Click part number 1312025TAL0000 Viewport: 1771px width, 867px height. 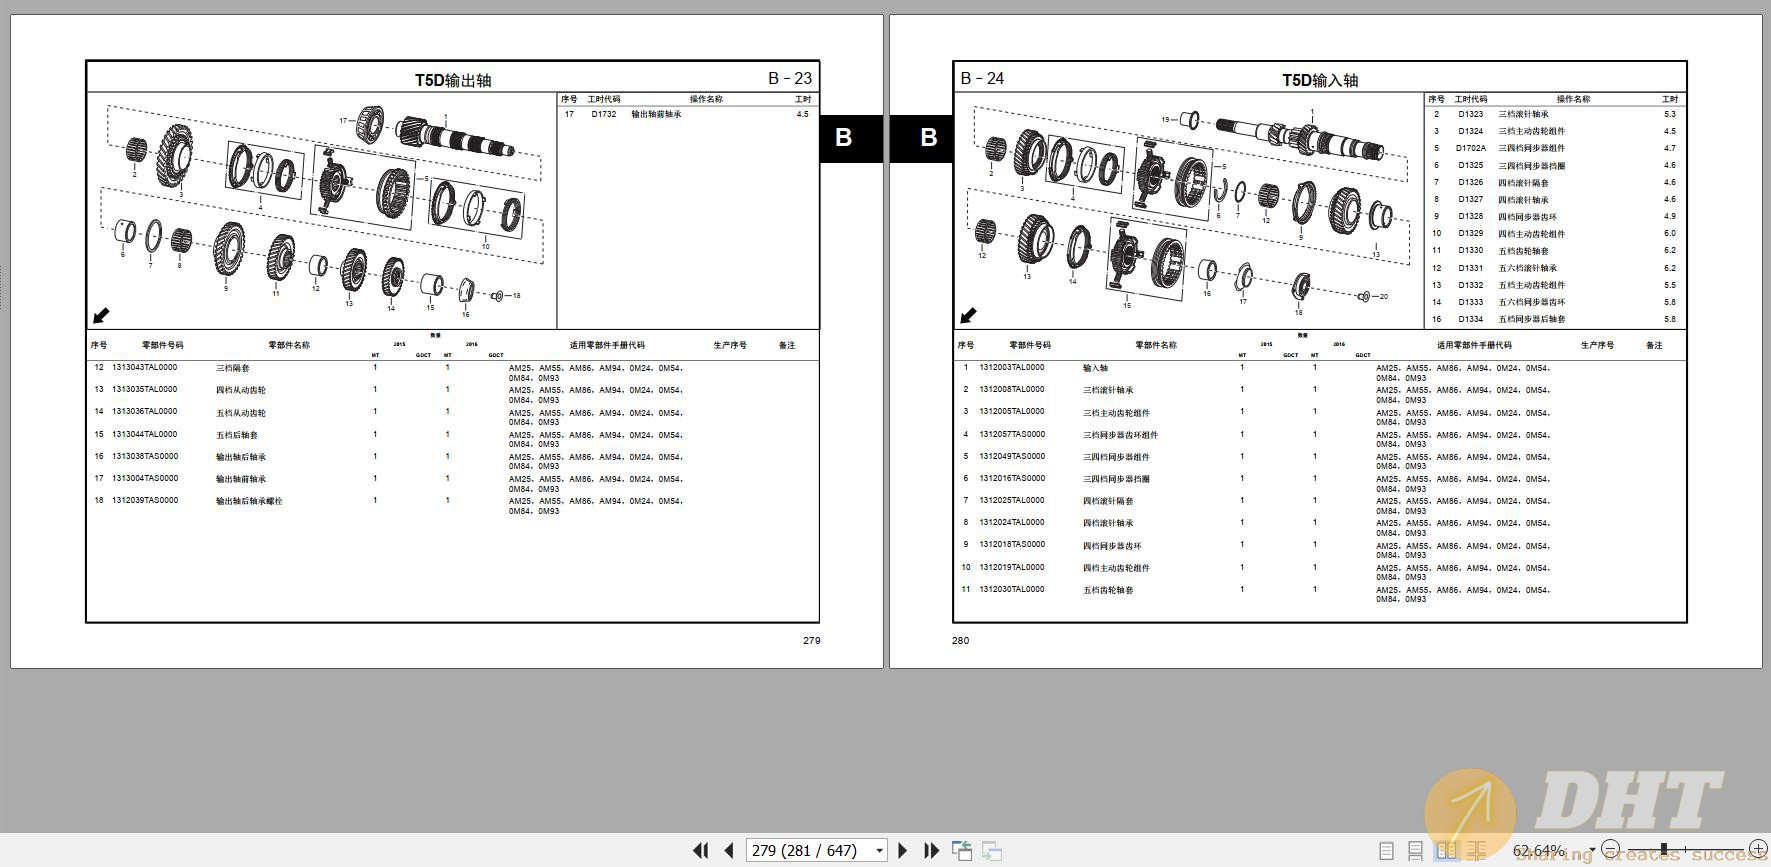[x=1012, y=501]
